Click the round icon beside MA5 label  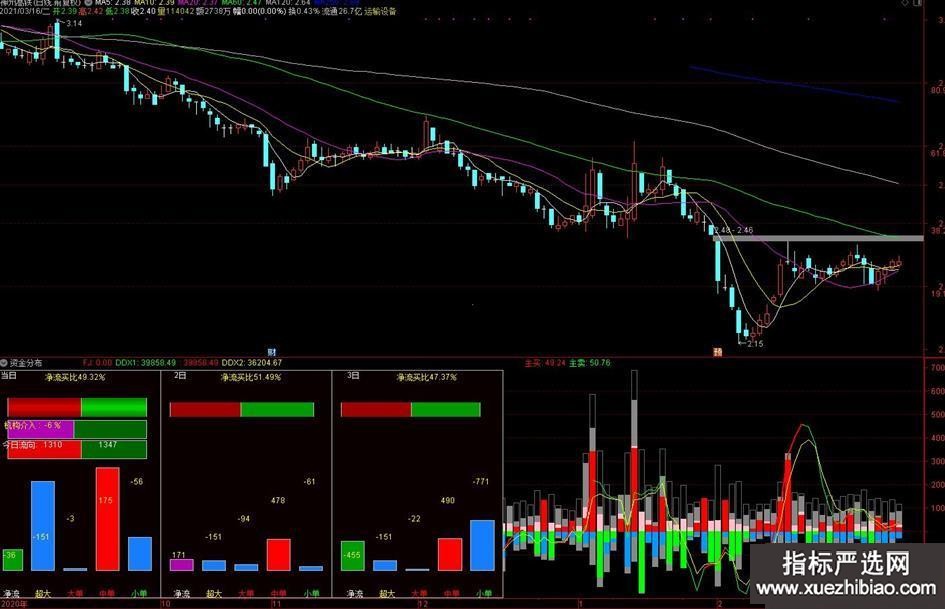pos(90,4)
